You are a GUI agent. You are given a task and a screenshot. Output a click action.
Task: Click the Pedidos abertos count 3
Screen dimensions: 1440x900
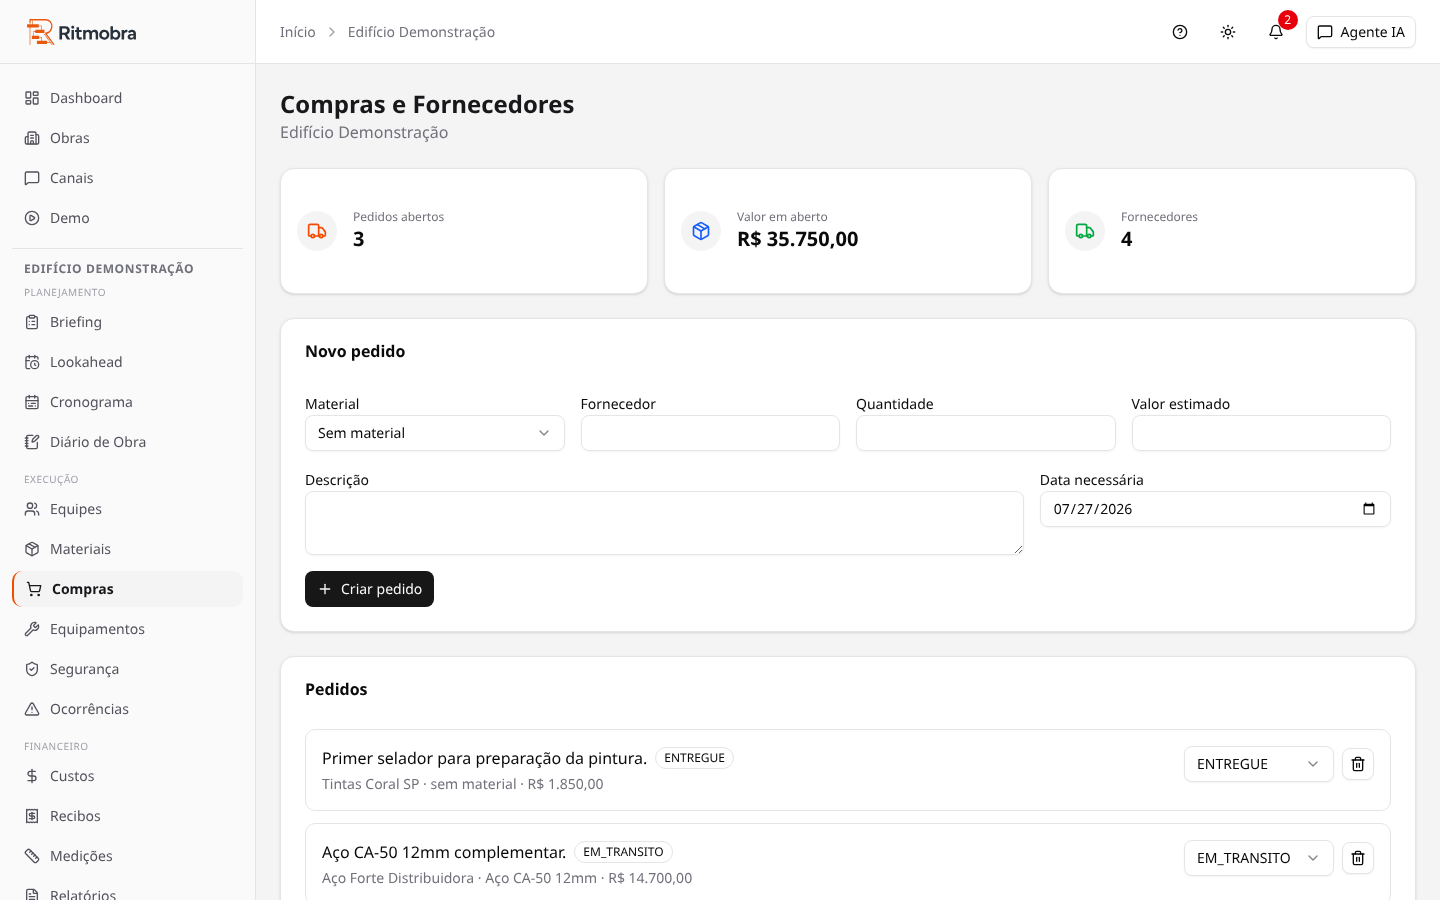[x=359, y=239]
